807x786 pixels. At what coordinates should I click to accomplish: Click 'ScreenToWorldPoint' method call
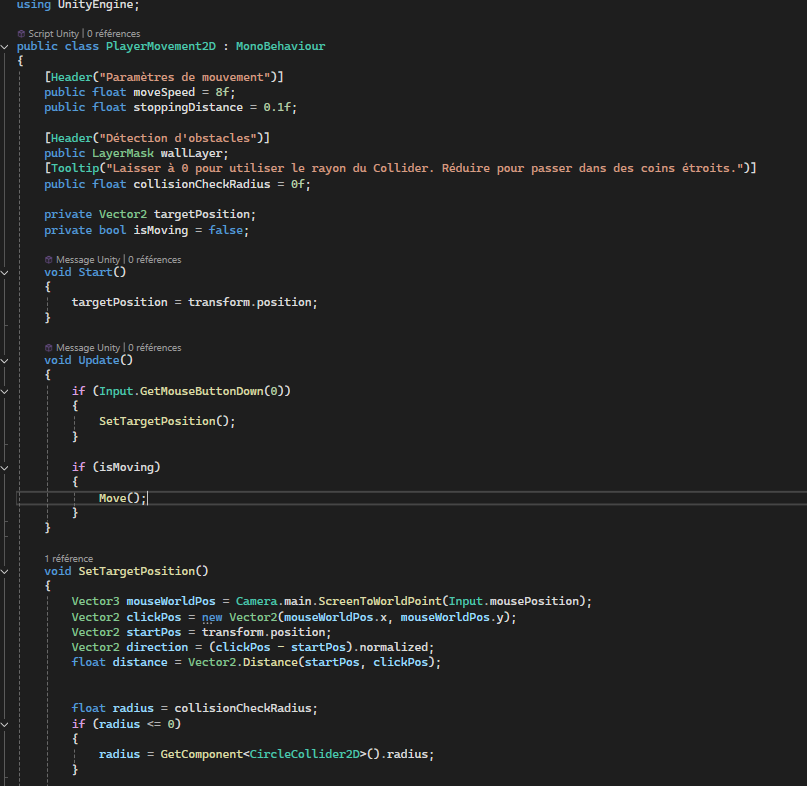tap(380, 601)
